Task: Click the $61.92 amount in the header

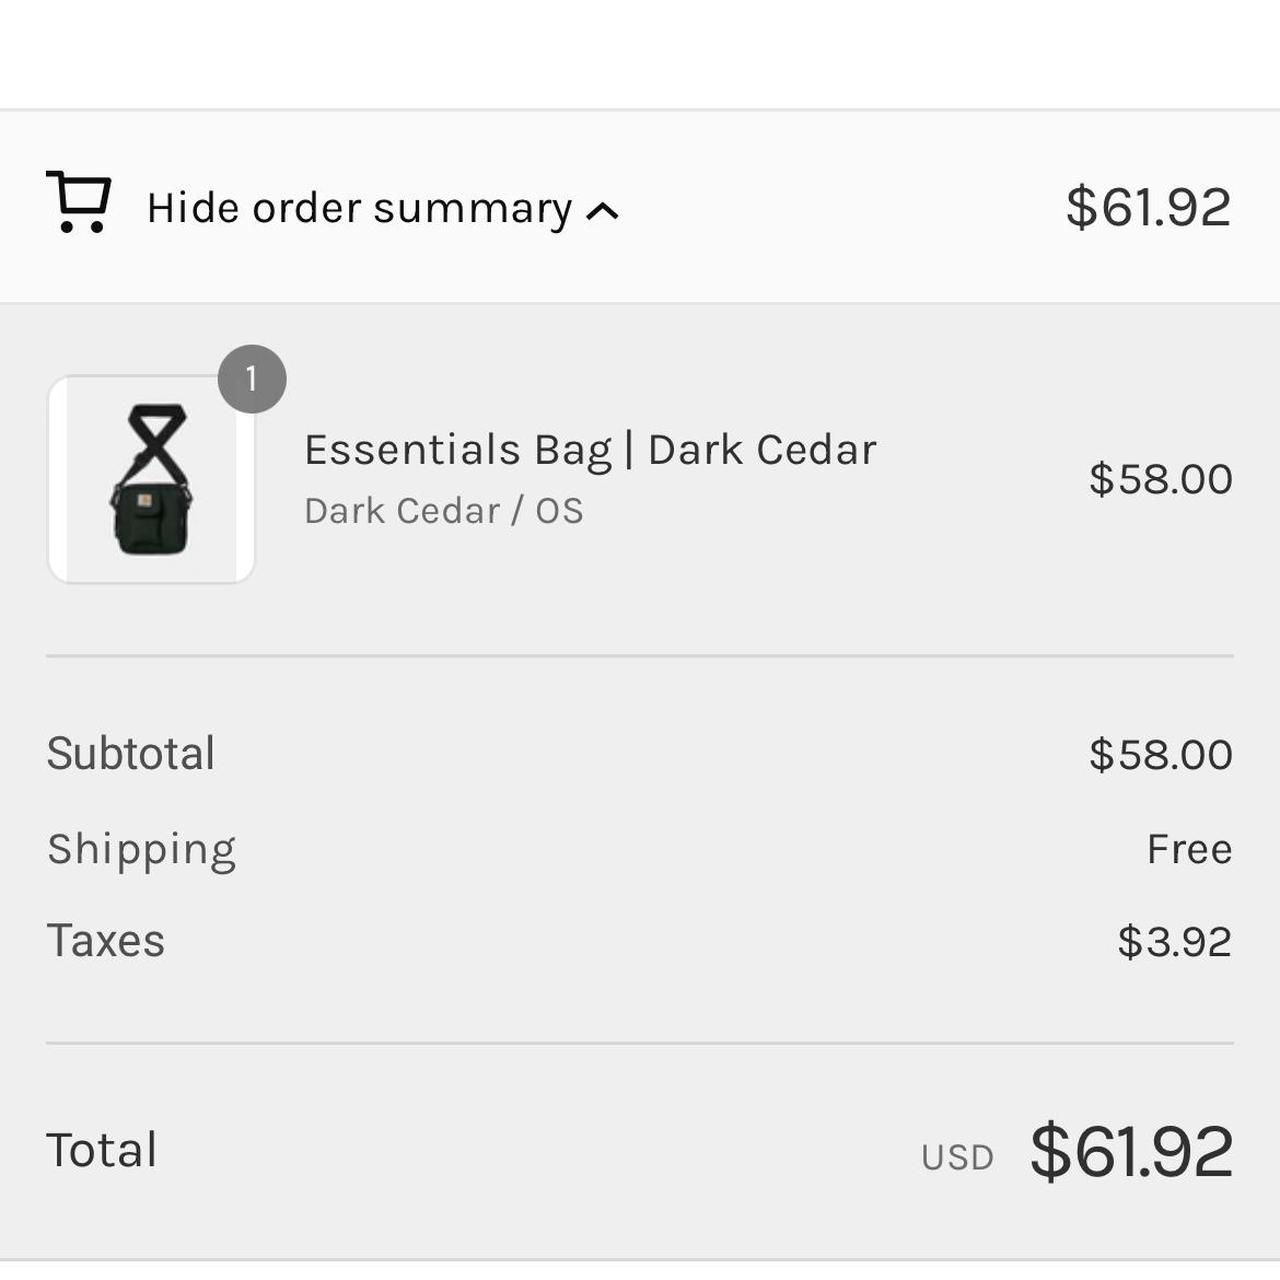Action: [x=1147, y=207]
